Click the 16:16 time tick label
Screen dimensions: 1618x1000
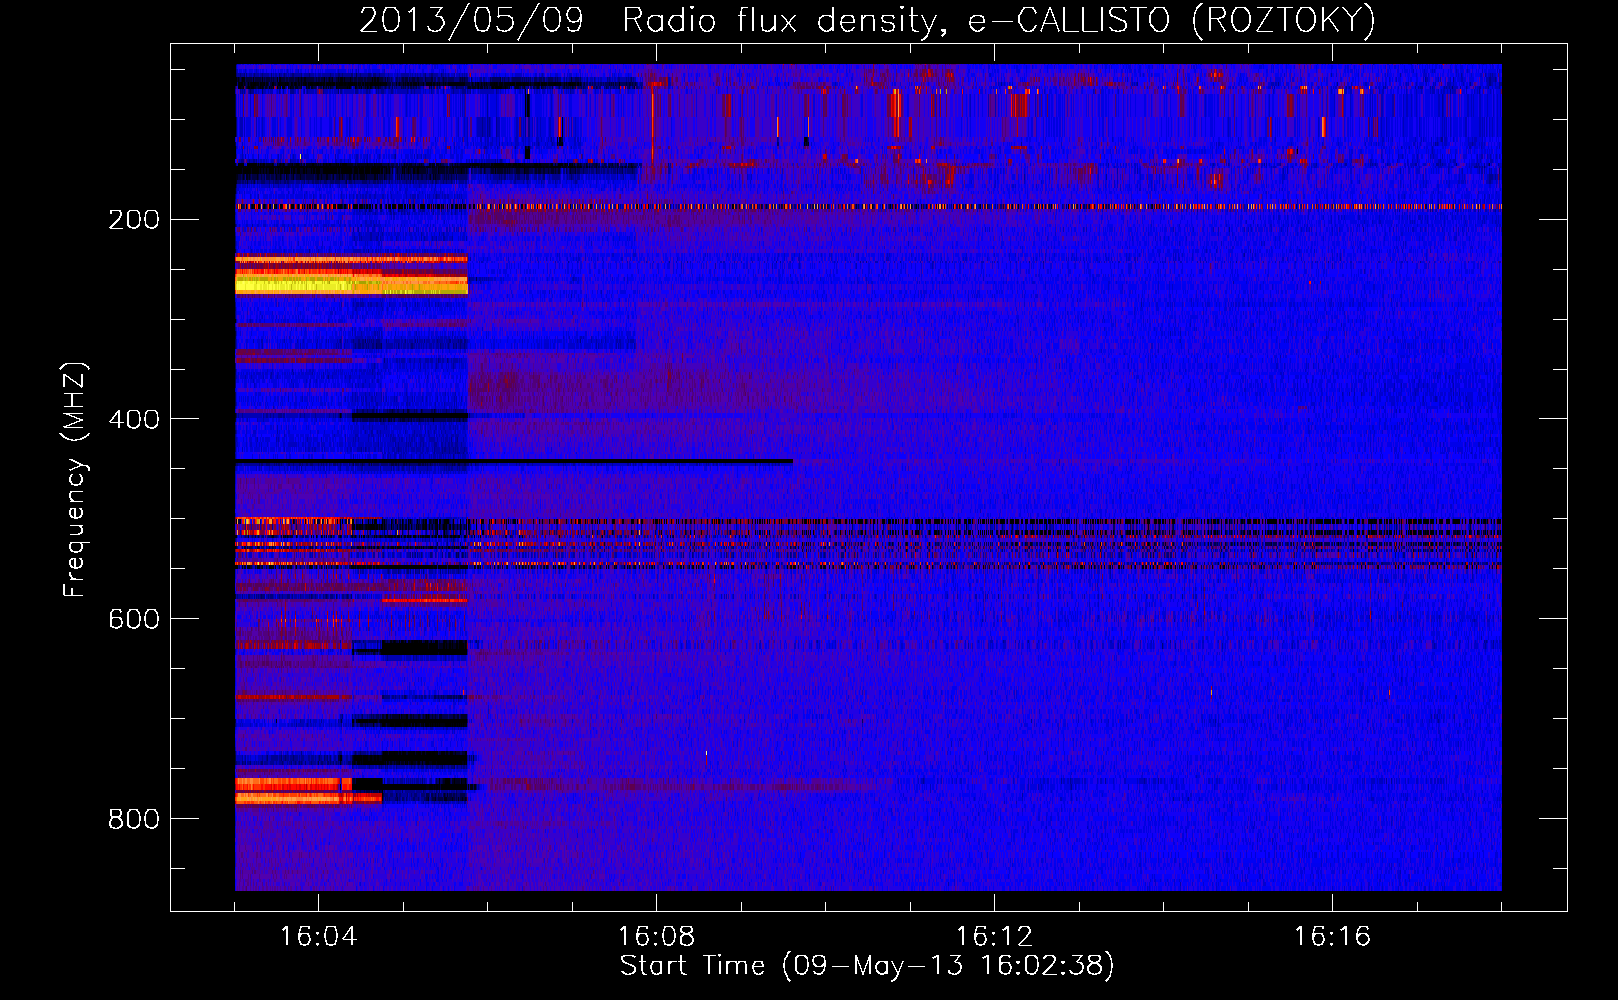[1332, 936]
